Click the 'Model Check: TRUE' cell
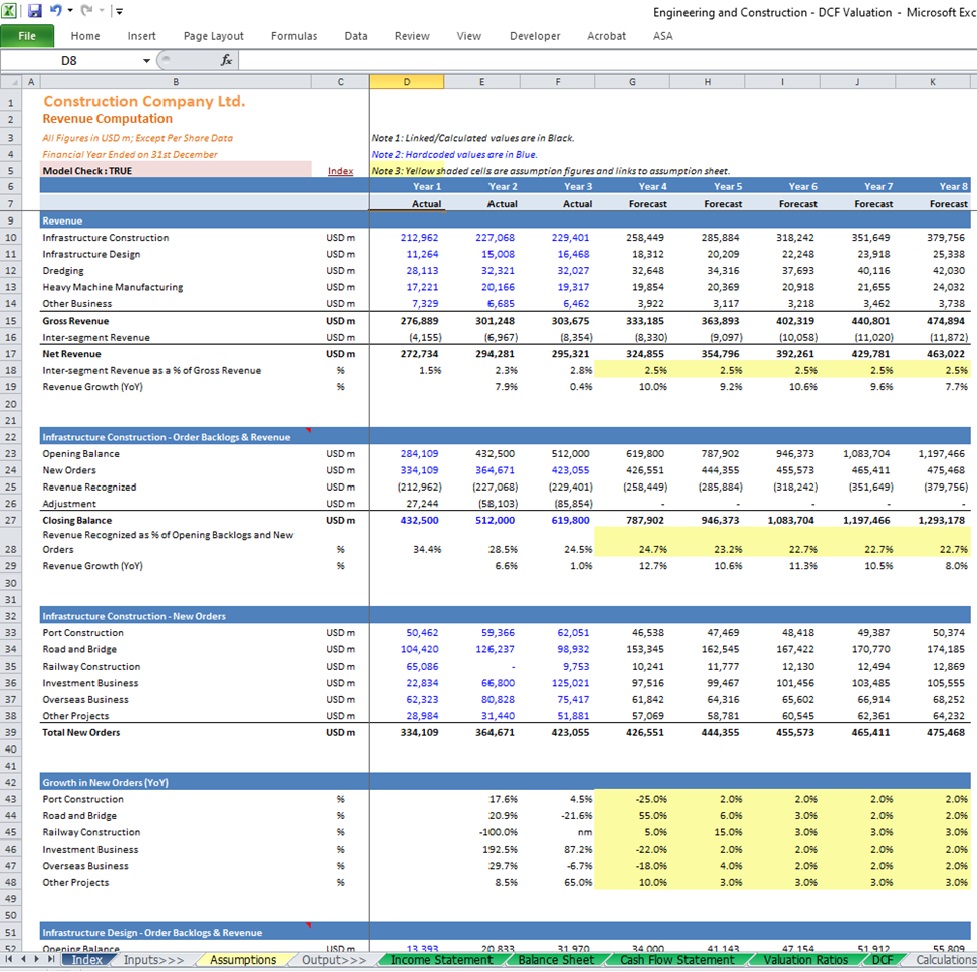Viewport: 977px width, 972px height. click(176, 171)
